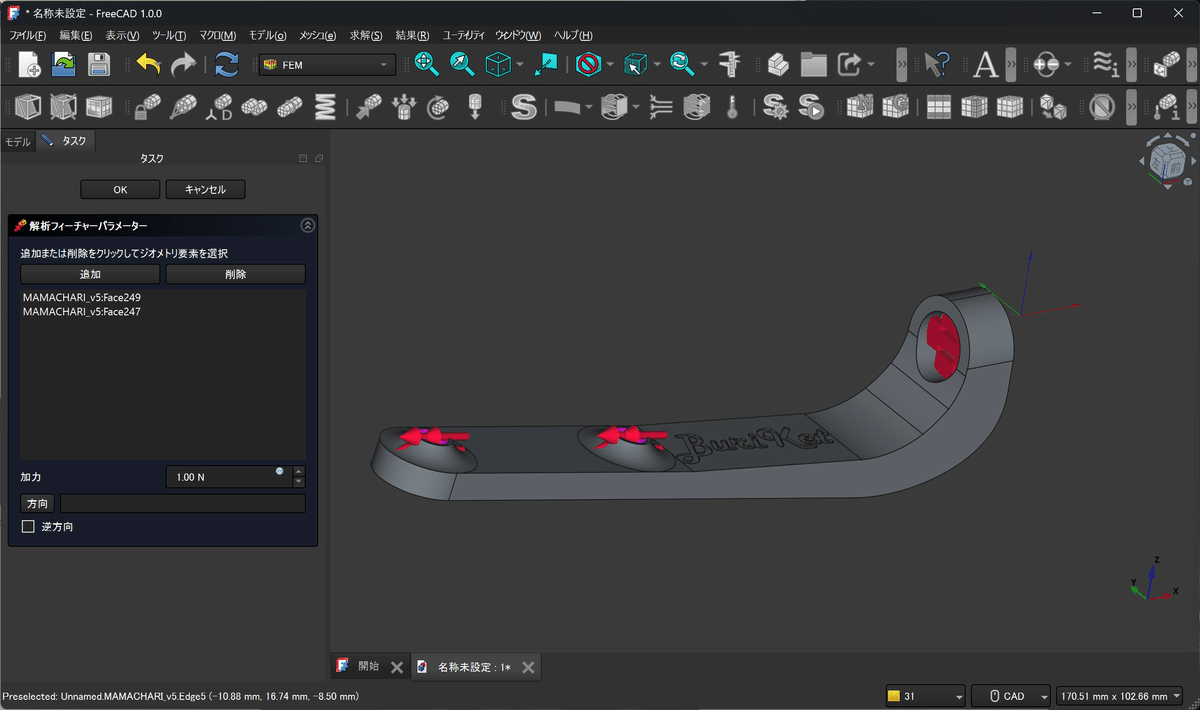The image size is (1200, 710).
Task: Click the grey Redo arrow icon
Action: pos(183,65)
